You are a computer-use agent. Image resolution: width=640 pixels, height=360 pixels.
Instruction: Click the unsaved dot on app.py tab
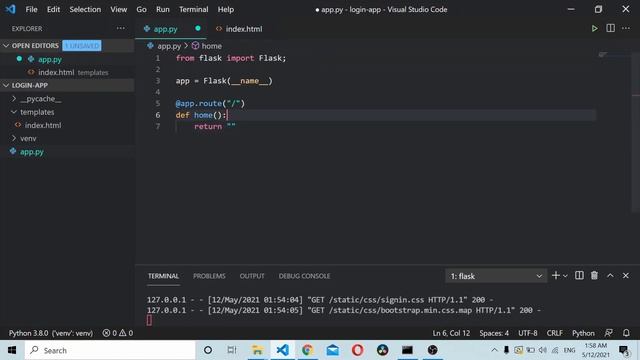[x=198, y=28]
